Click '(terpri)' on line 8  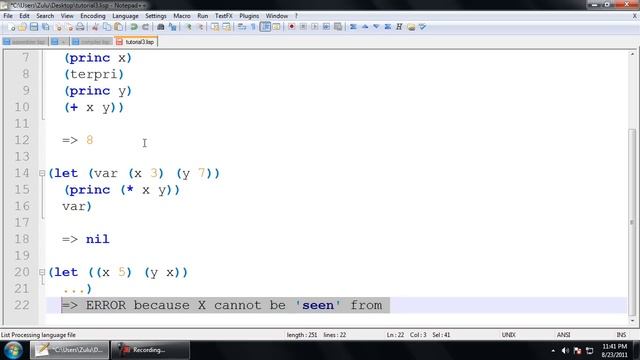point(94,74)
